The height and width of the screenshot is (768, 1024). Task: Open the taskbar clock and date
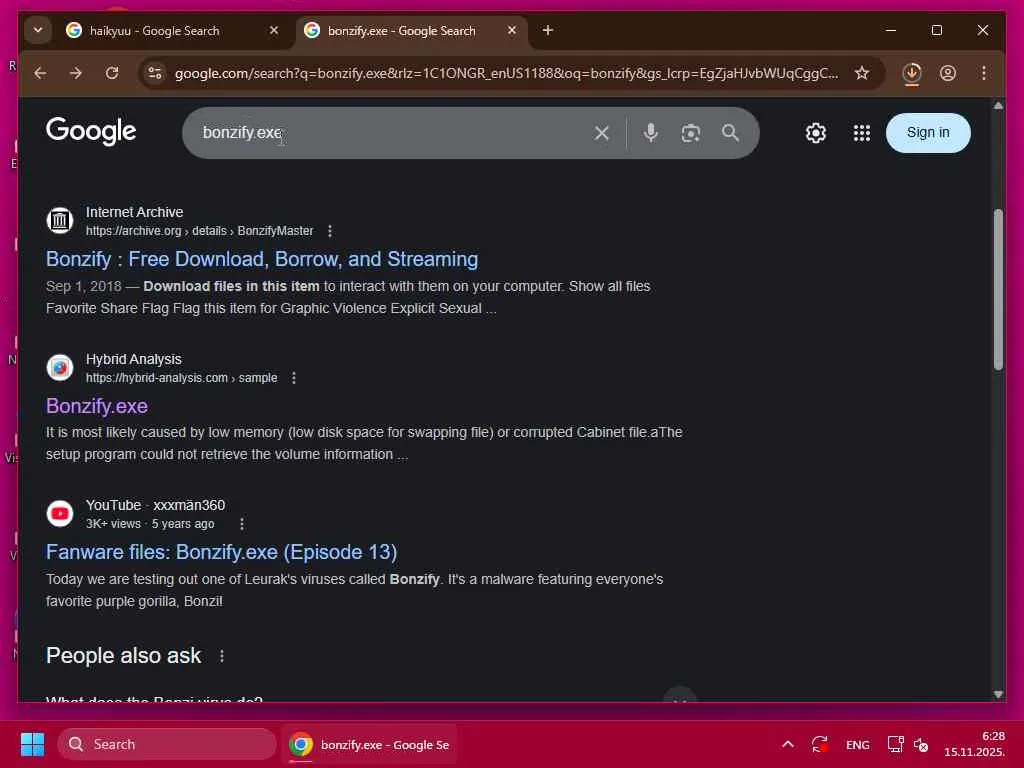[974, 744]
